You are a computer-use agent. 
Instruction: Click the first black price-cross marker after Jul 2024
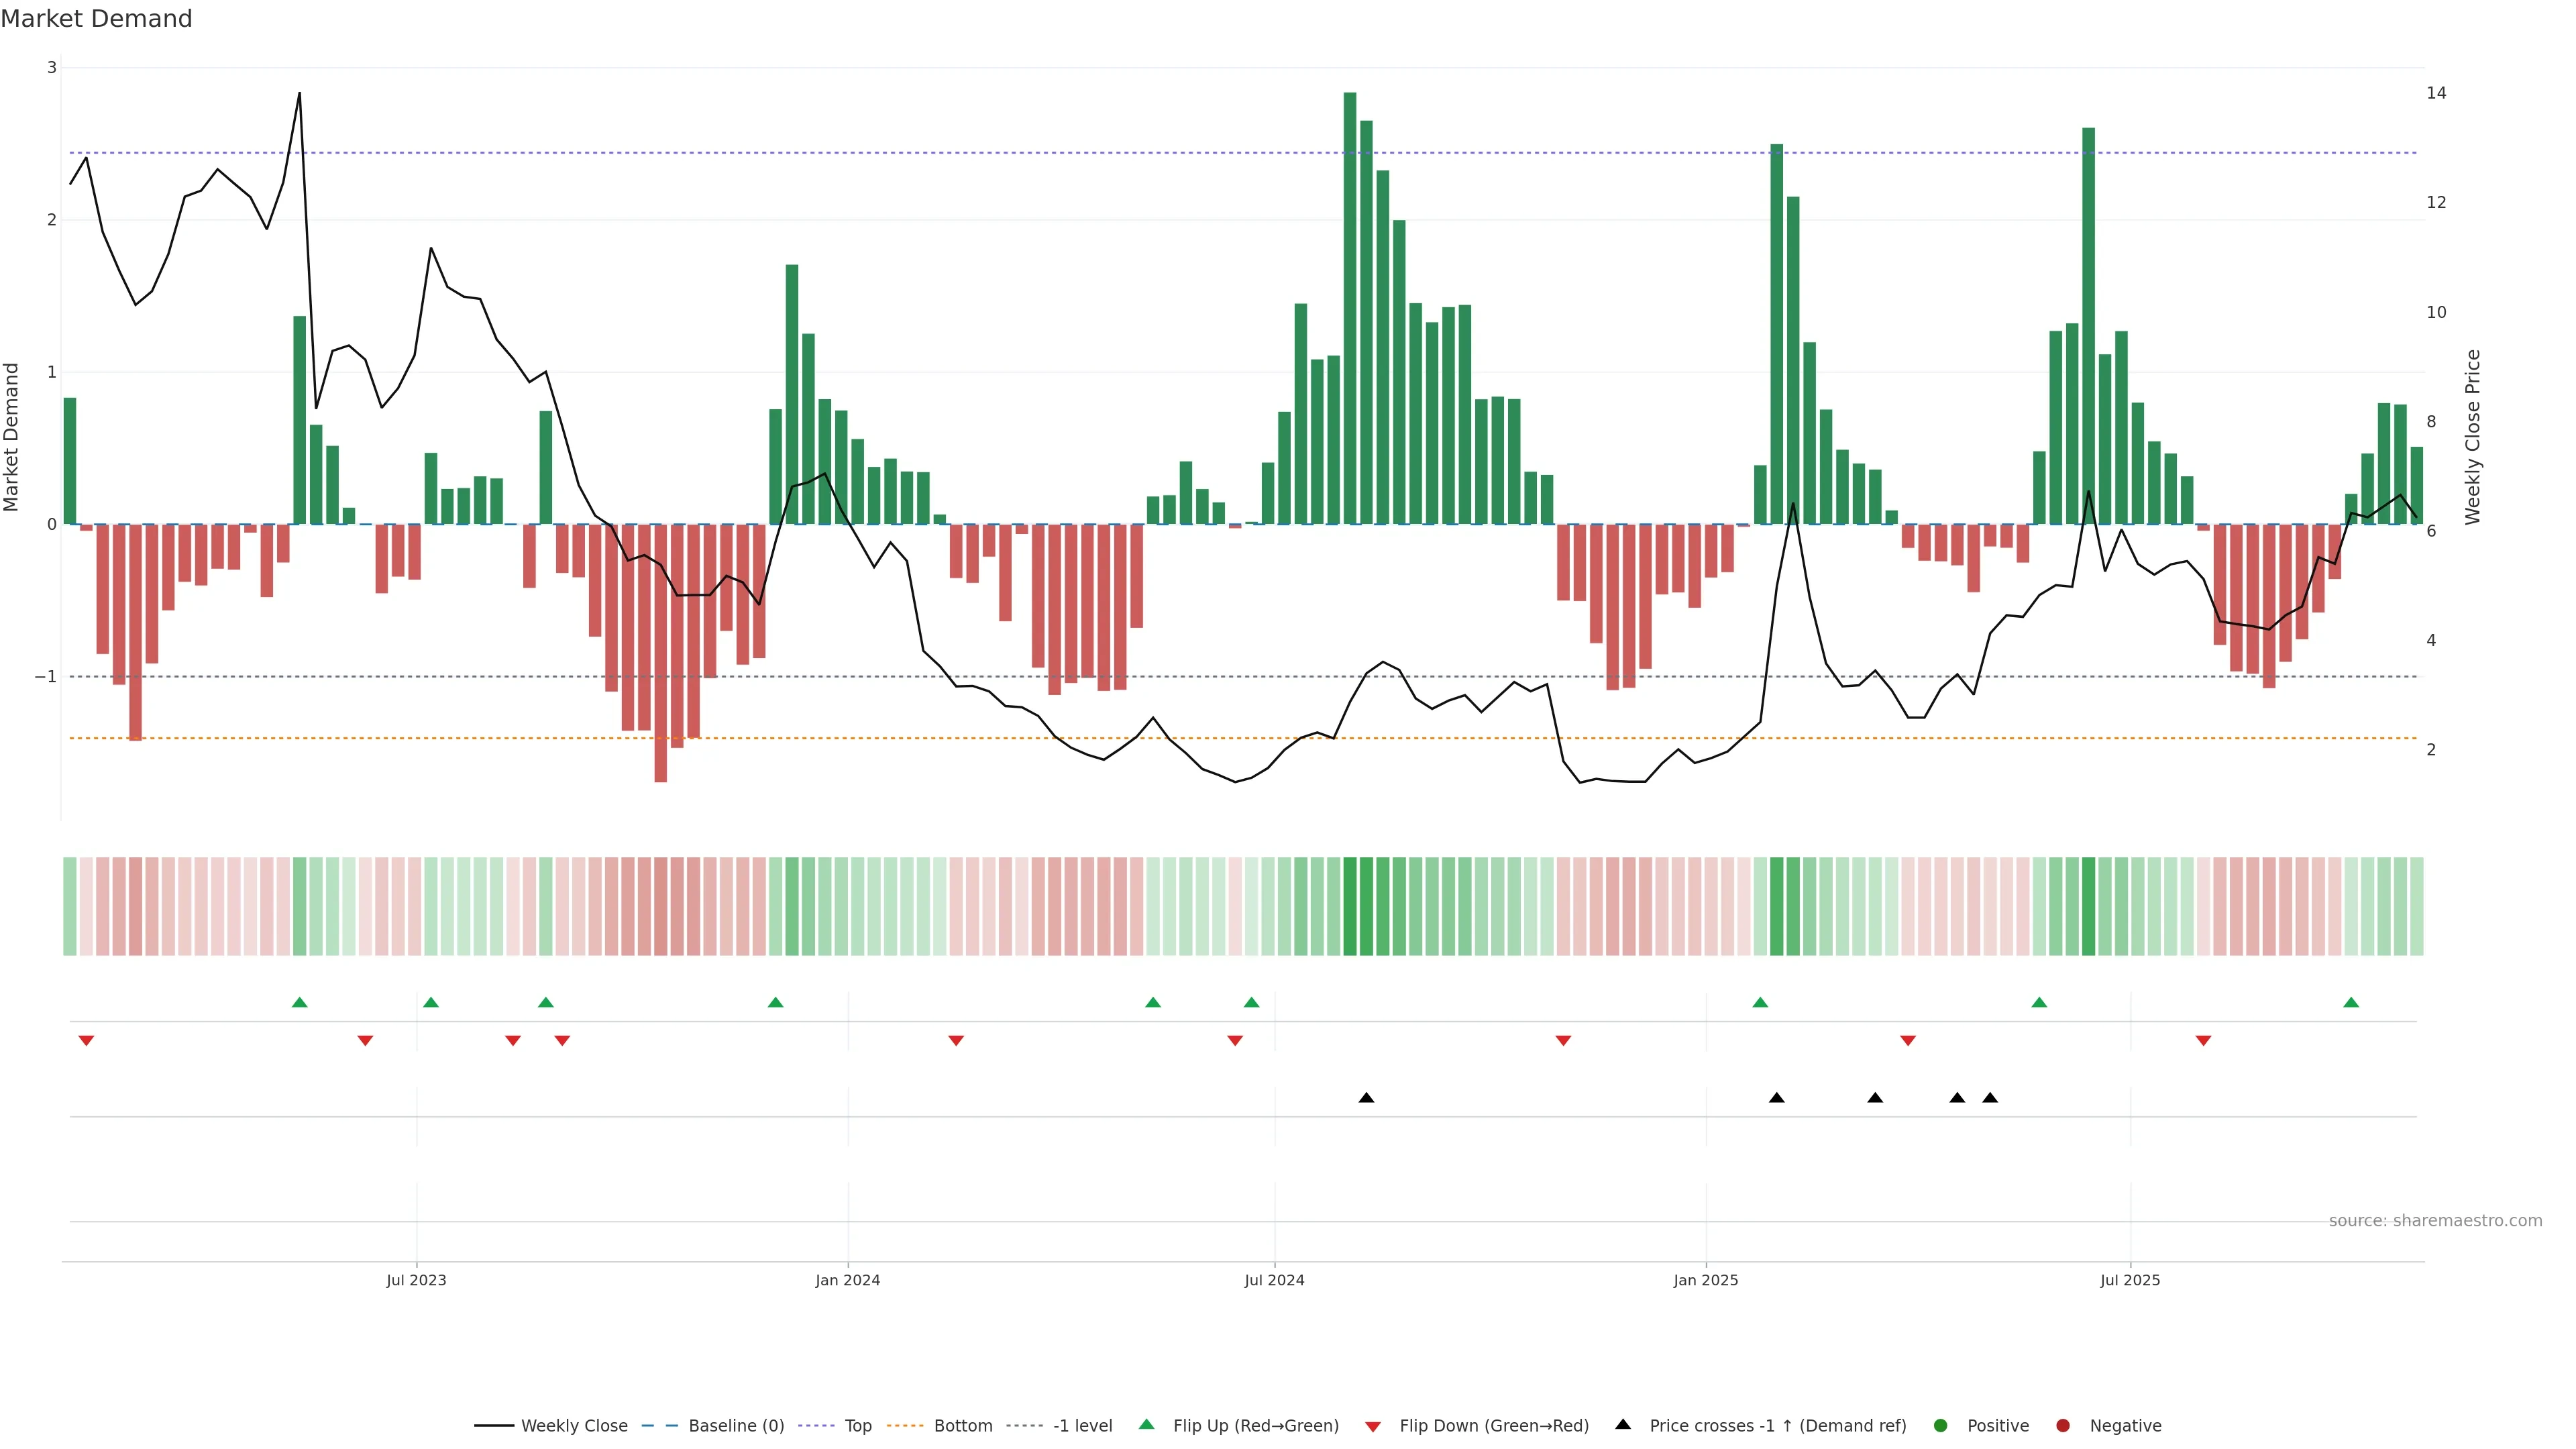(x=1366, y=1098)
